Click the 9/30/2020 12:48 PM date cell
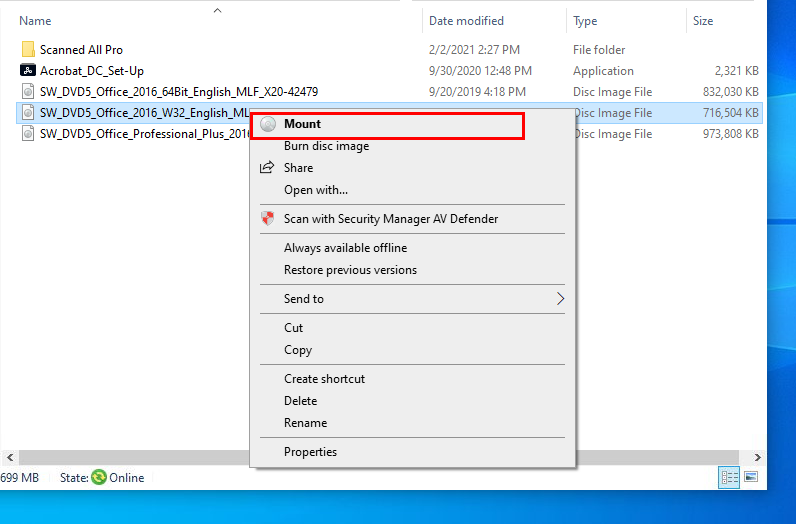The width and height of the screenshot is (796, 524). point(480,71)
